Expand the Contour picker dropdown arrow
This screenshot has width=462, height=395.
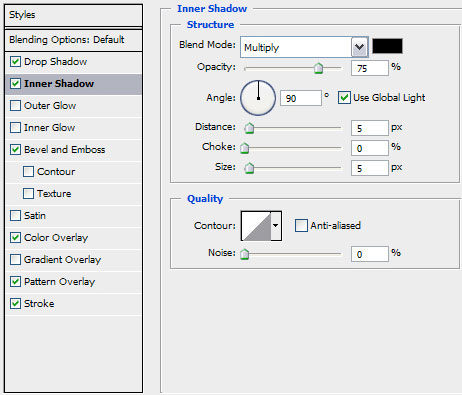(276, 226)
